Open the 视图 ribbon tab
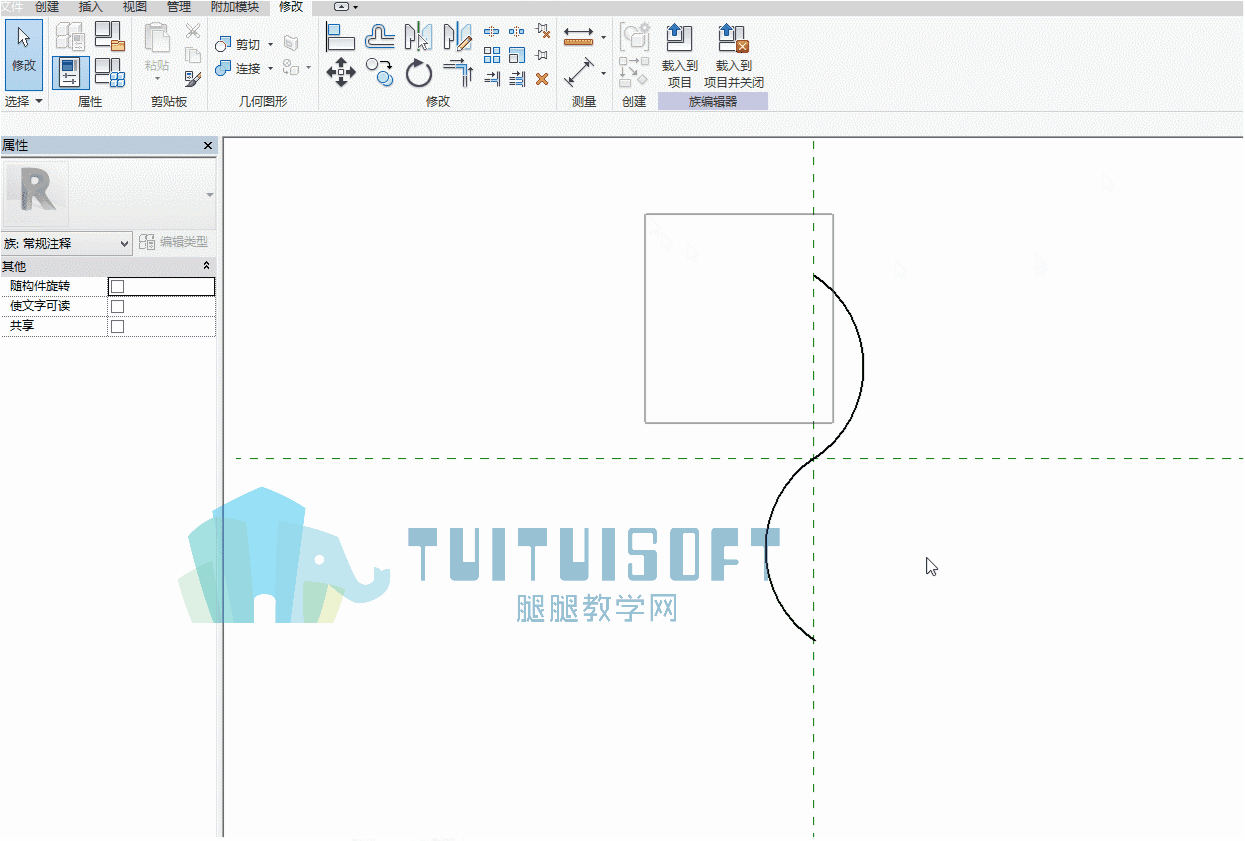The width and height of the screenshot is (1245, 841). click(x=134, y=7)
